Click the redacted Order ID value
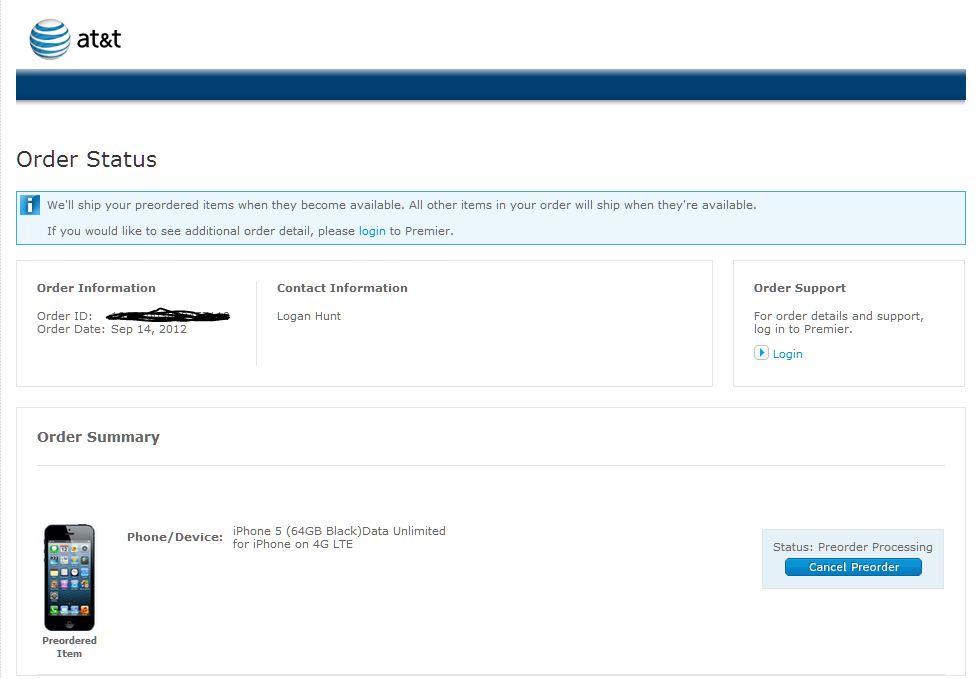 (168, 315)
